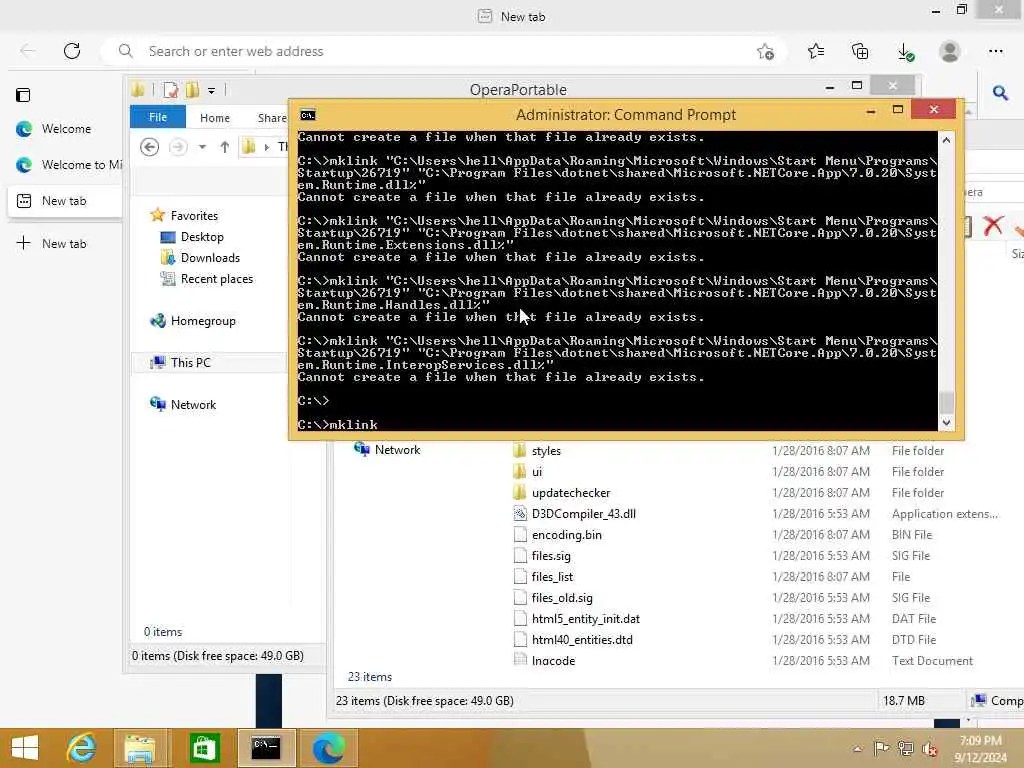
Task: Click the add to favorites star icon
Action: 765,52
